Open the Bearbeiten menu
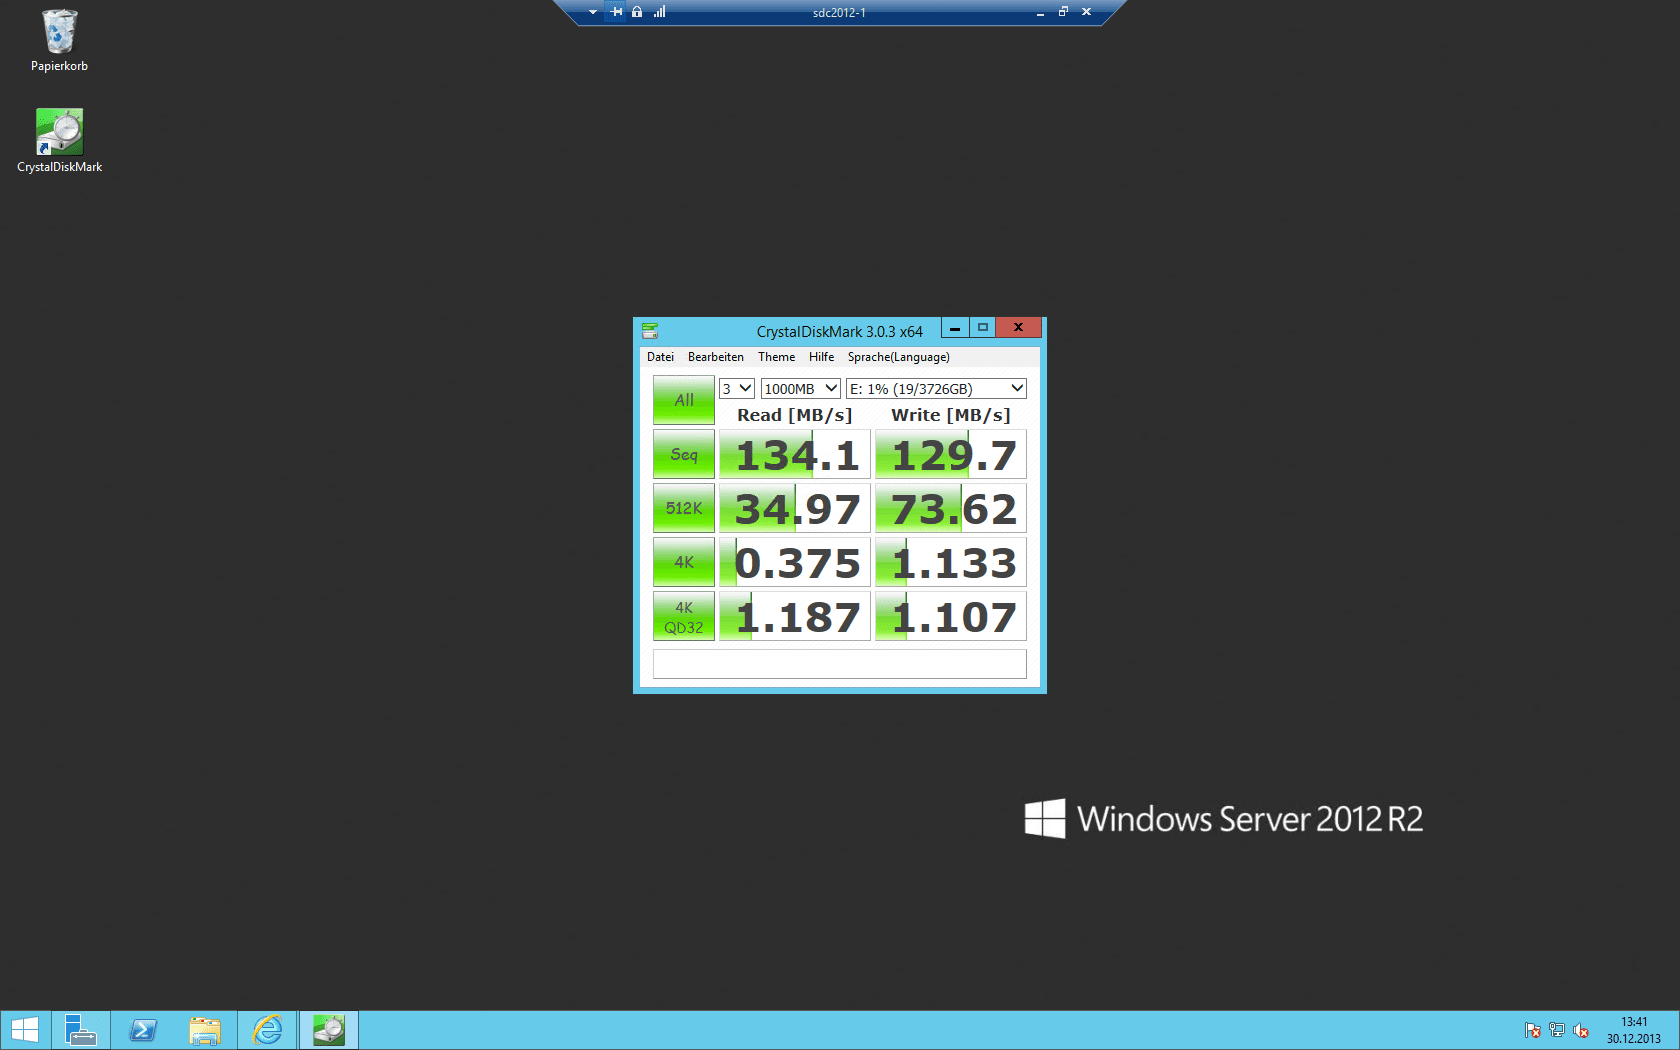The image size is (1680, 1050). coord(716,357)
